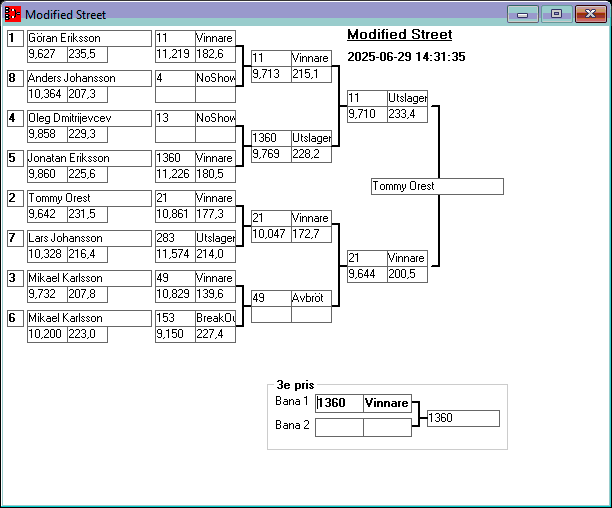612x508 pixels.
Task: Click empty Bana 2 result field
Action: [387, 428]
